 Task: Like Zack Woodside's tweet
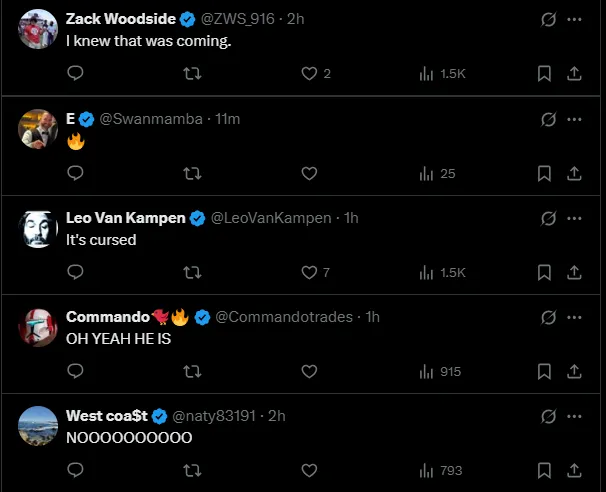[x=309, y=73]
